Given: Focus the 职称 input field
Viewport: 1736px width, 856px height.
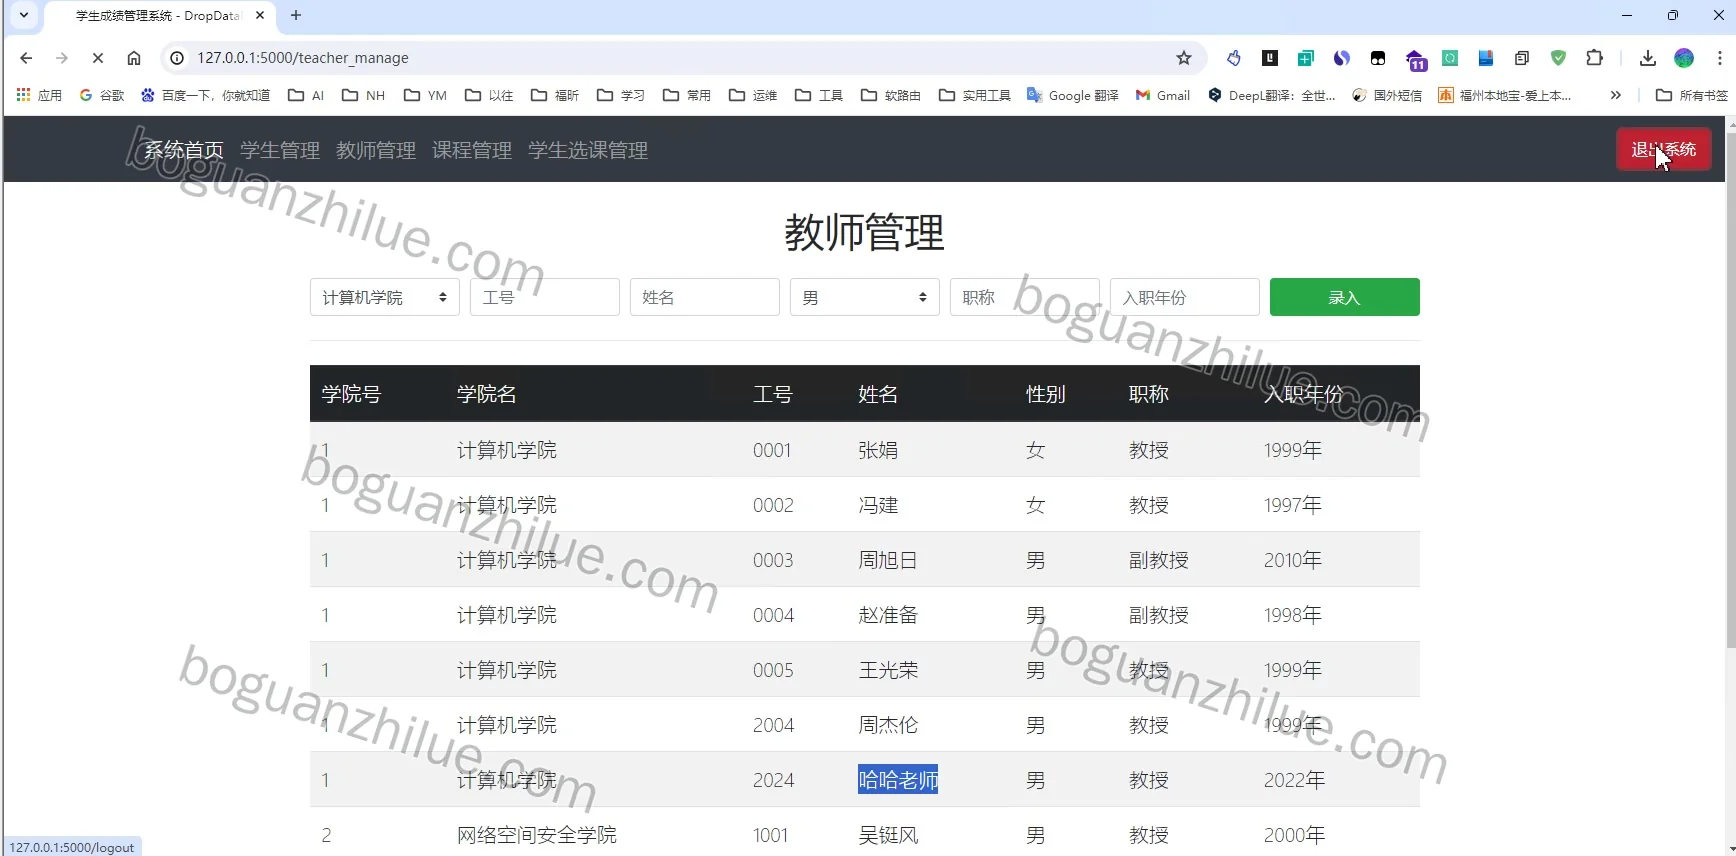Looking at the screenshot, I should [x=1025, y=297].
